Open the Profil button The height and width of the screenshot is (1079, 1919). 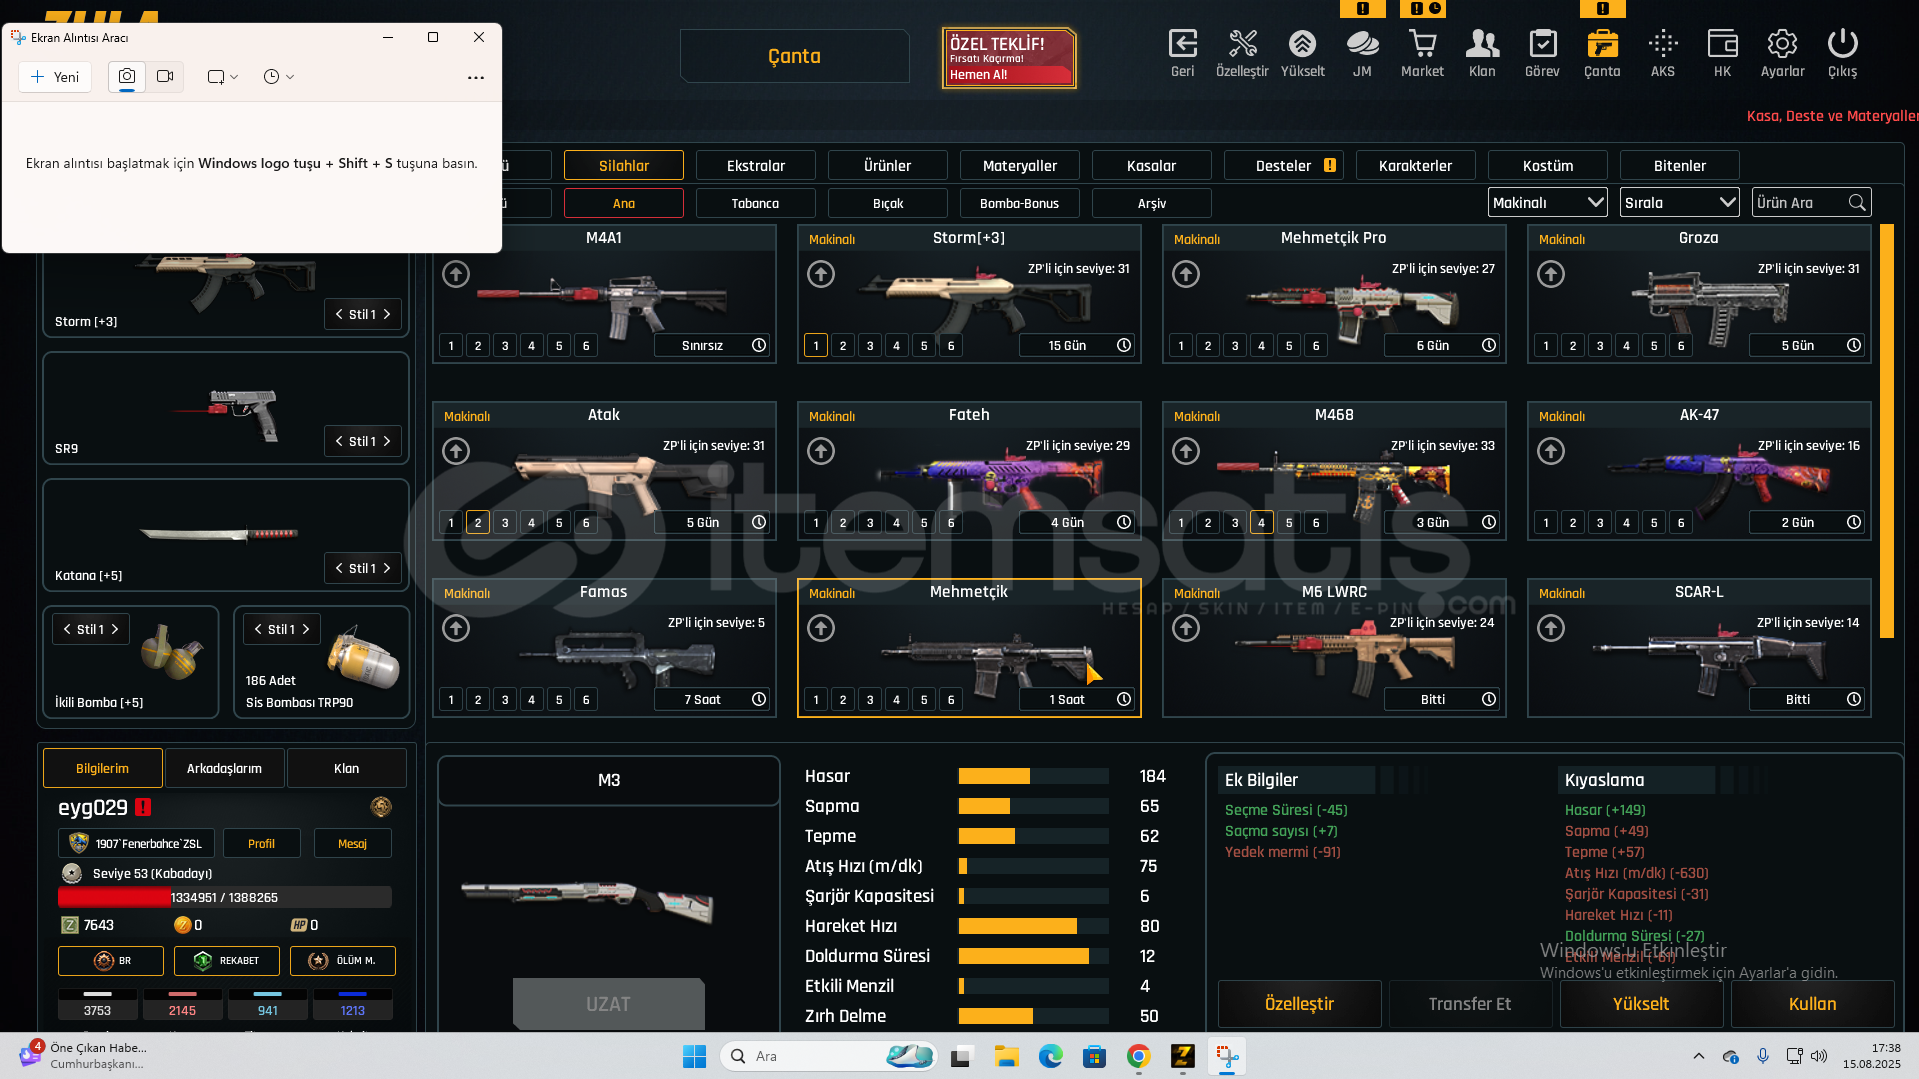pyautogui.click(x=262, y=843)
